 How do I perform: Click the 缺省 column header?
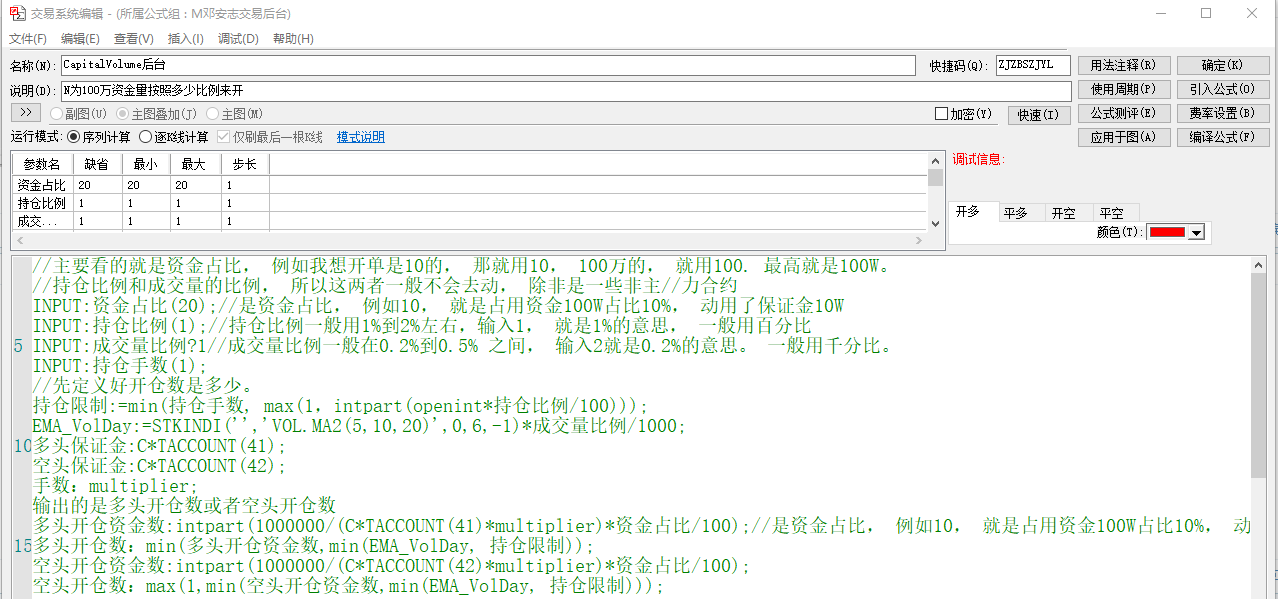tap(97, 164)
